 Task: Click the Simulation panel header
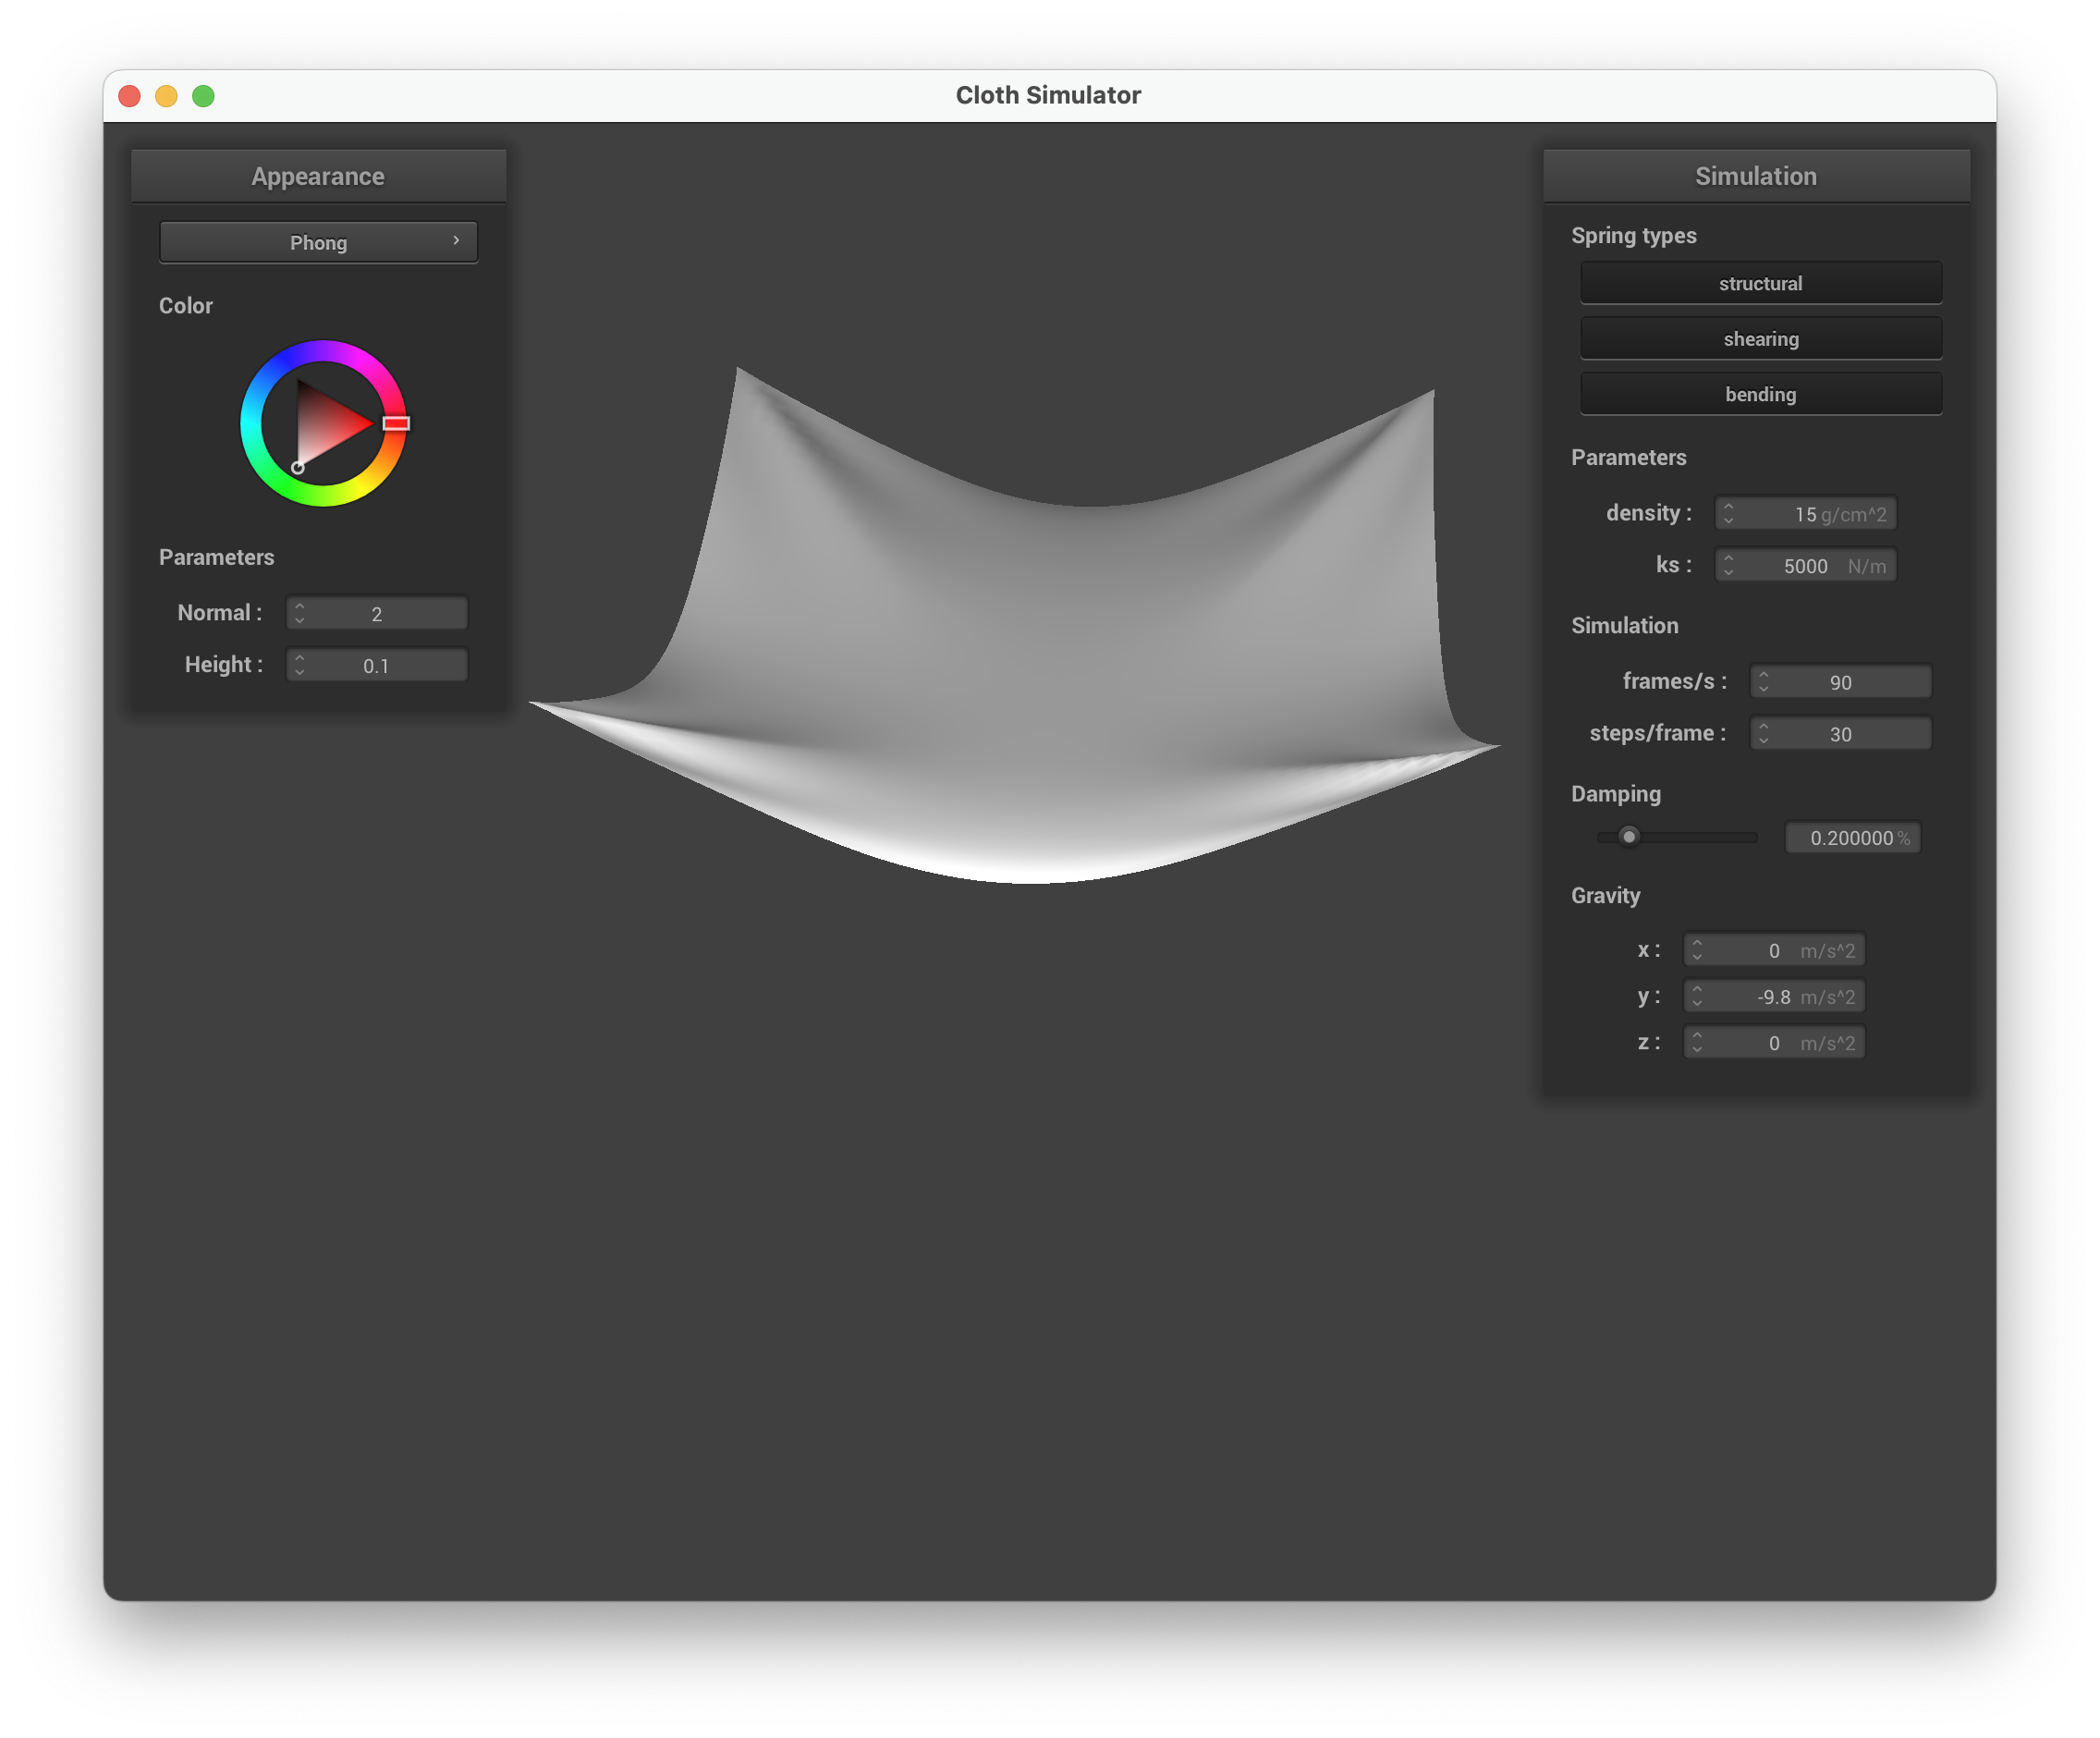click(x=1755, y=176)
